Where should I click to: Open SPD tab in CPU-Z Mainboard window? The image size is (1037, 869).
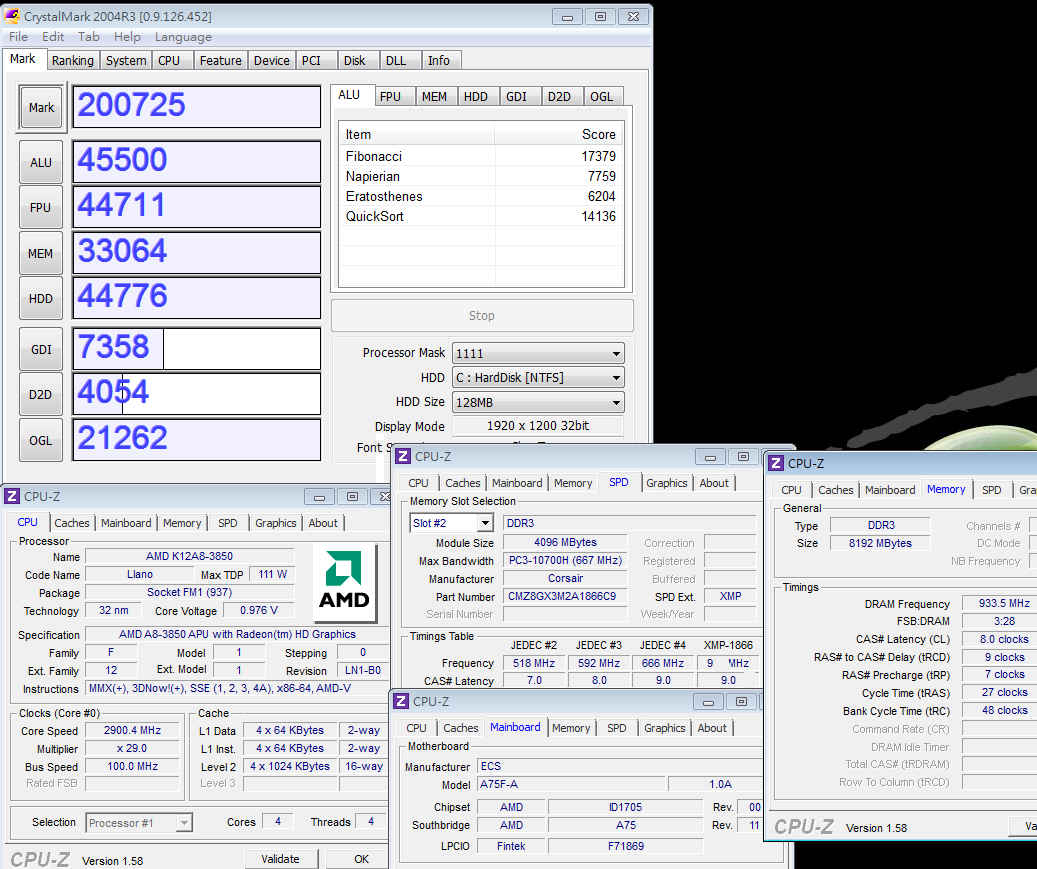point(616,728)
